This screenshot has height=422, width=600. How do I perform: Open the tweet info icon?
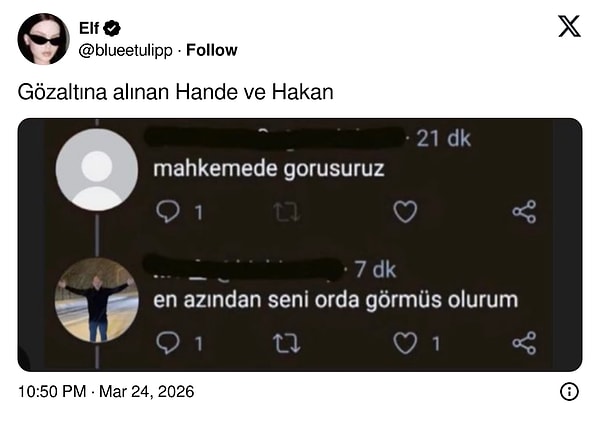point(569,391)
